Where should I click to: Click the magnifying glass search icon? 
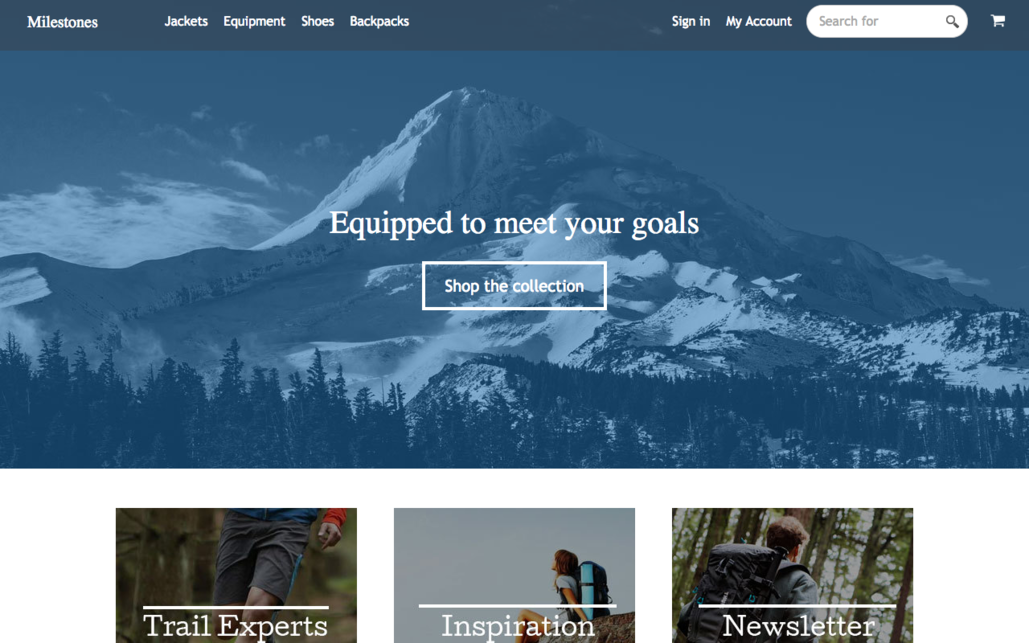(952, 22)
